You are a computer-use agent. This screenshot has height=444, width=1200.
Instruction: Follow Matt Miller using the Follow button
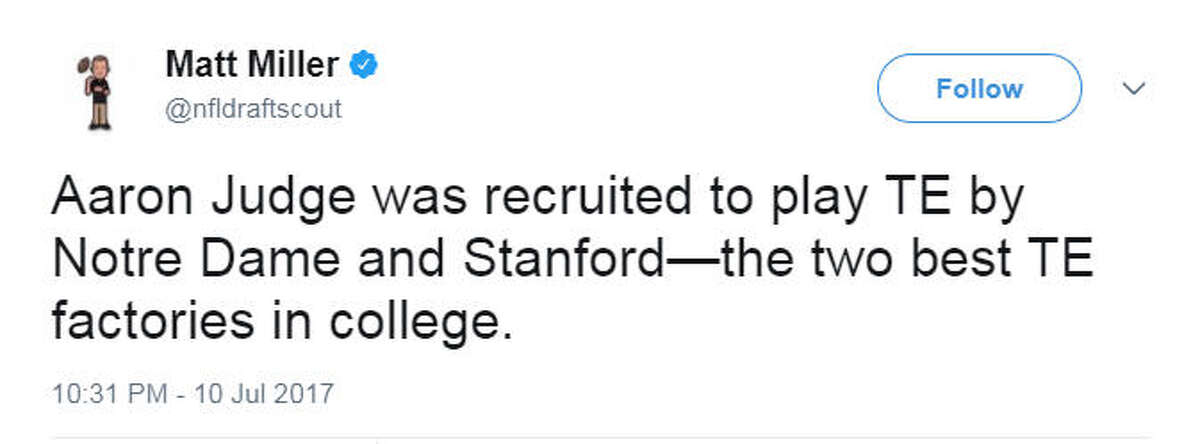coord(979,89)
